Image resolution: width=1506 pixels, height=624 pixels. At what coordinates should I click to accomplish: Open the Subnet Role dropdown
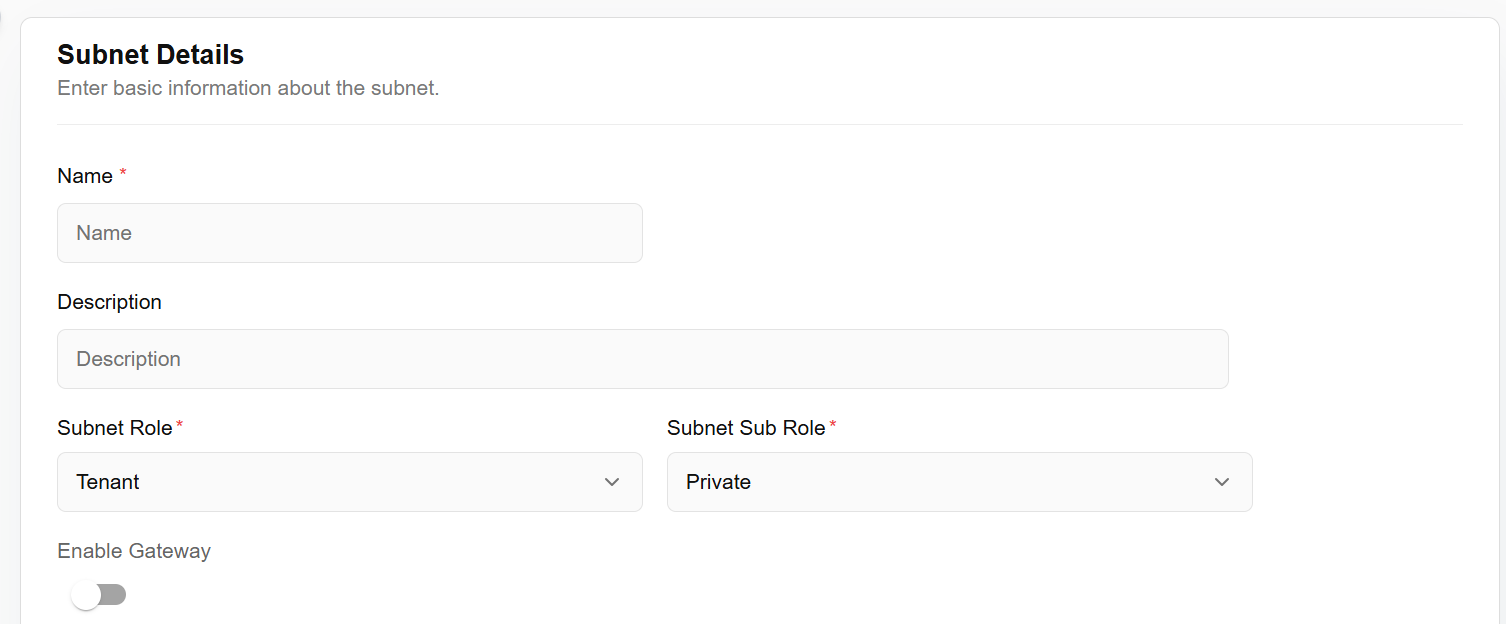coord(349,482)
